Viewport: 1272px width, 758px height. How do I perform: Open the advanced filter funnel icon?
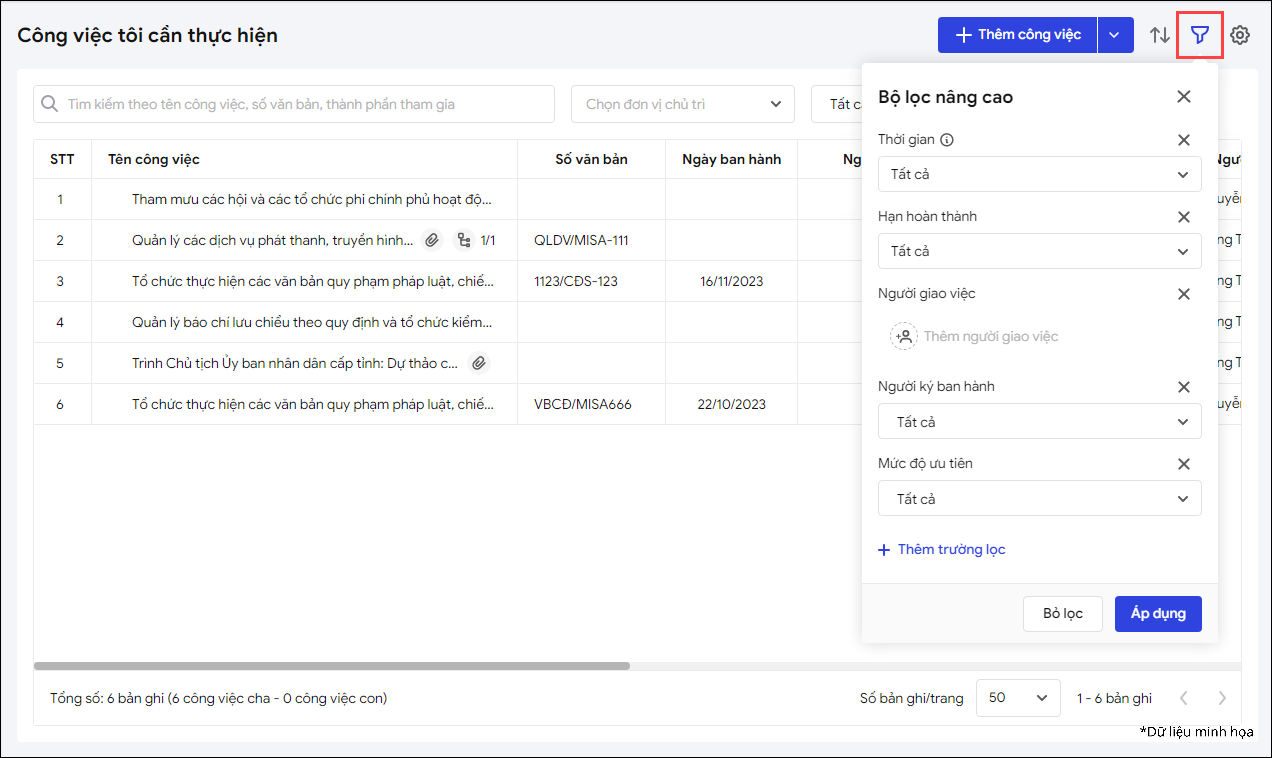coord(1200,35)
